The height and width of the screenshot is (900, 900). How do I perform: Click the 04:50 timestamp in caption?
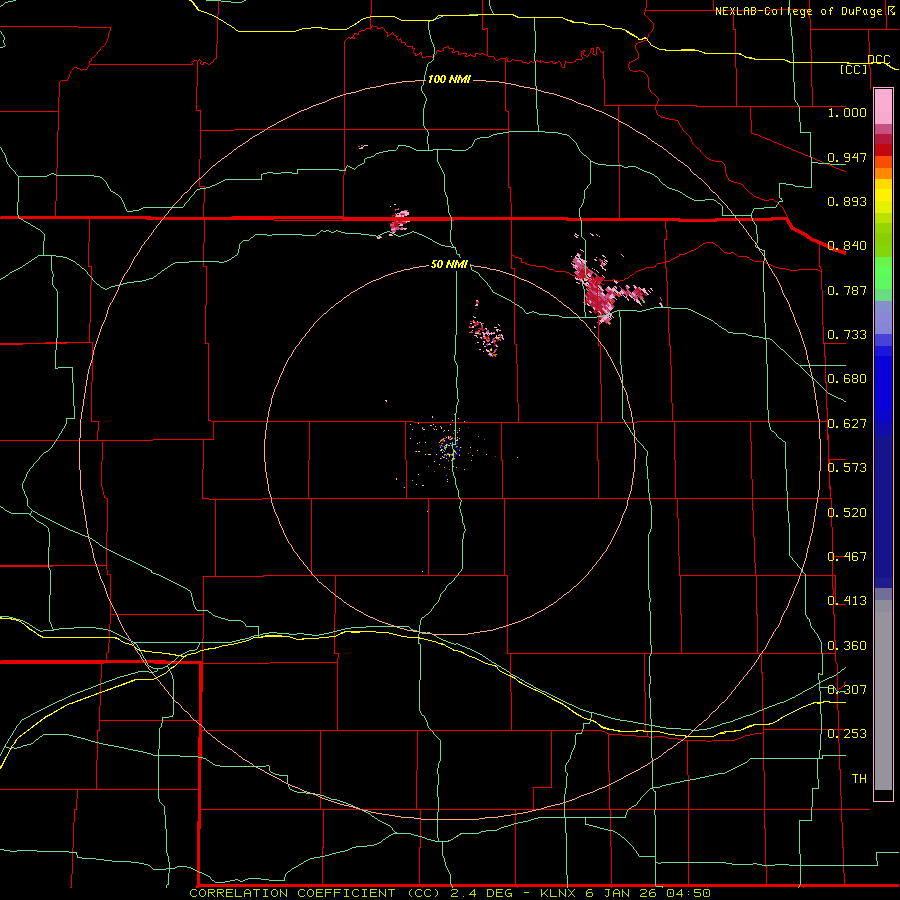coord(688,893)
